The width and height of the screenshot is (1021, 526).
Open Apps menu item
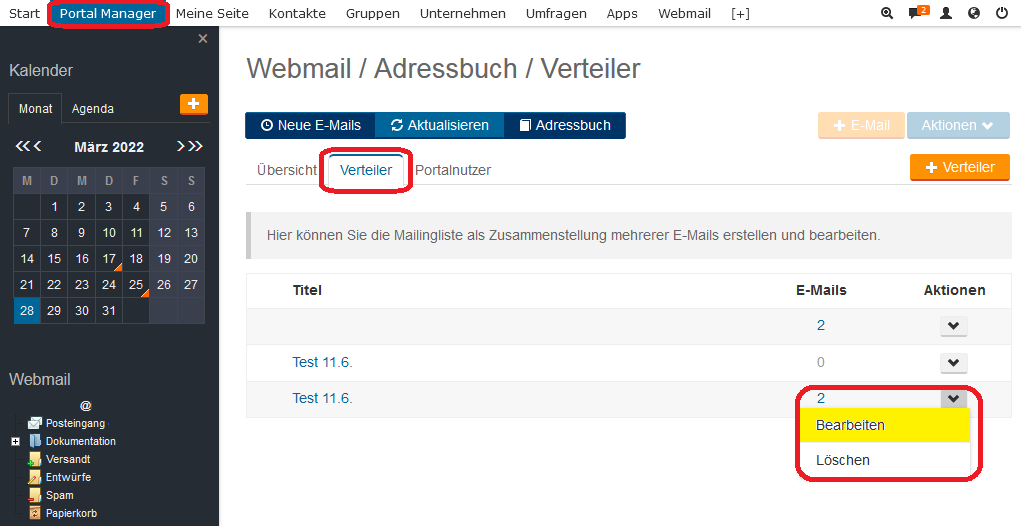point(622,14)
